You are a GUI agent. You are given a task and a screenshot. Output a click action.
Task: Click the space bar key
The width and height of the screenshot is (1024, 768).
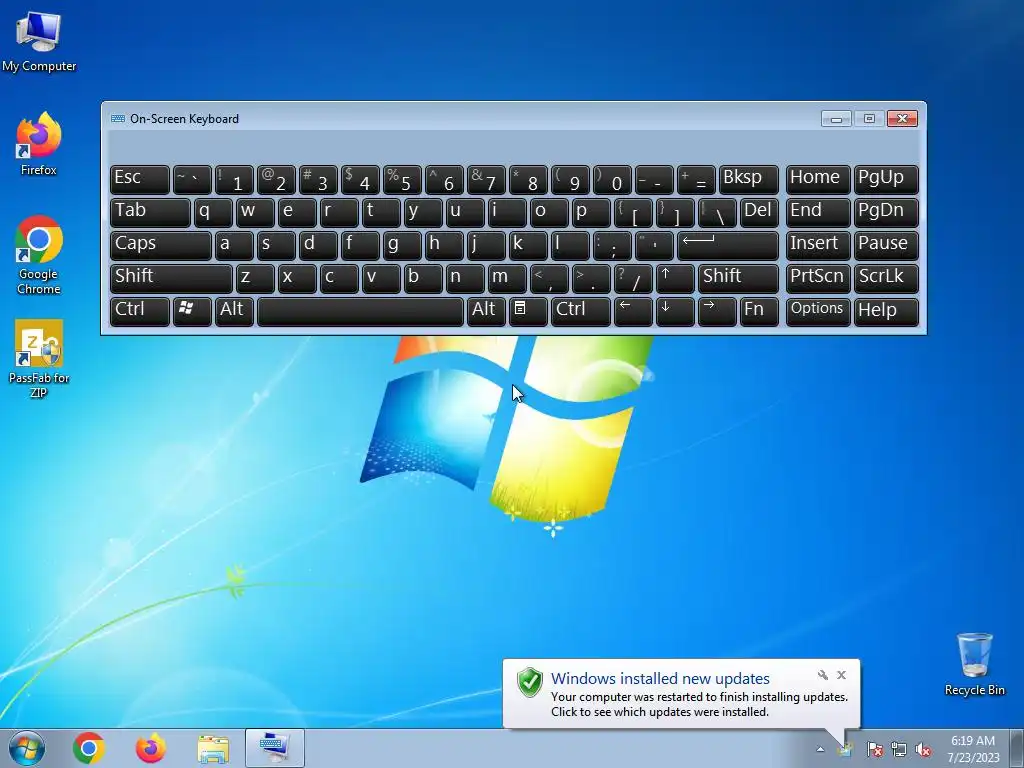360,311
